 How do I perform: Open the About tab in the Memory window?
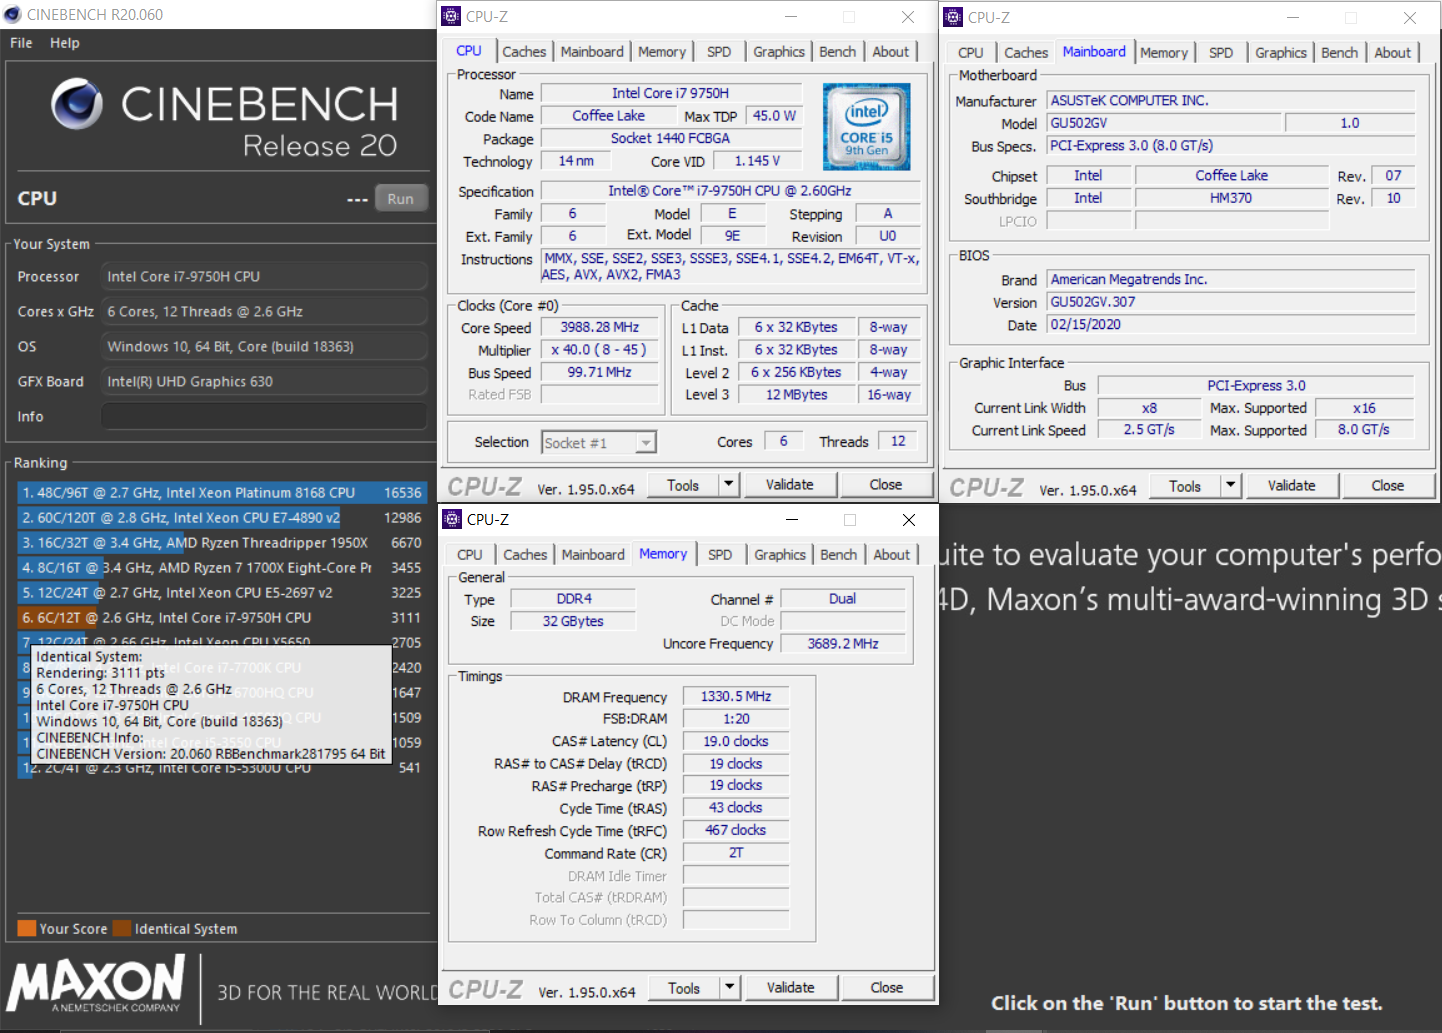point(892,555)
